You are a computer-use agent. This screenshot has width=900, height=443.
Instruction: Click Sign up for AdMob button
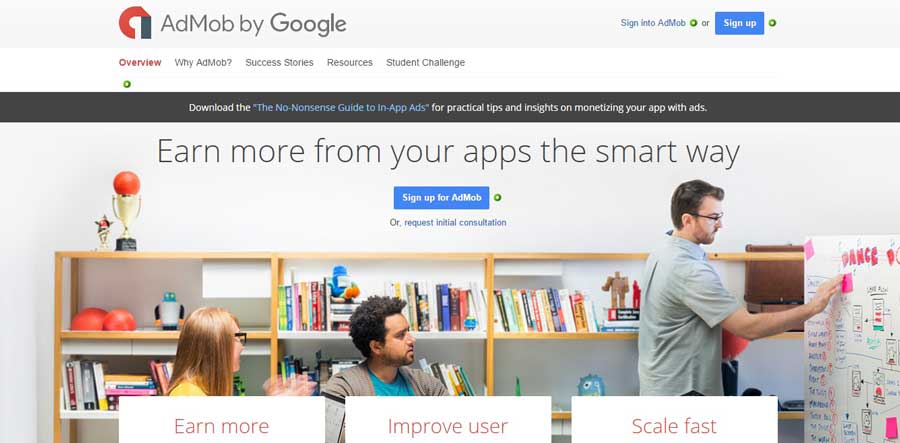[441, 197]
